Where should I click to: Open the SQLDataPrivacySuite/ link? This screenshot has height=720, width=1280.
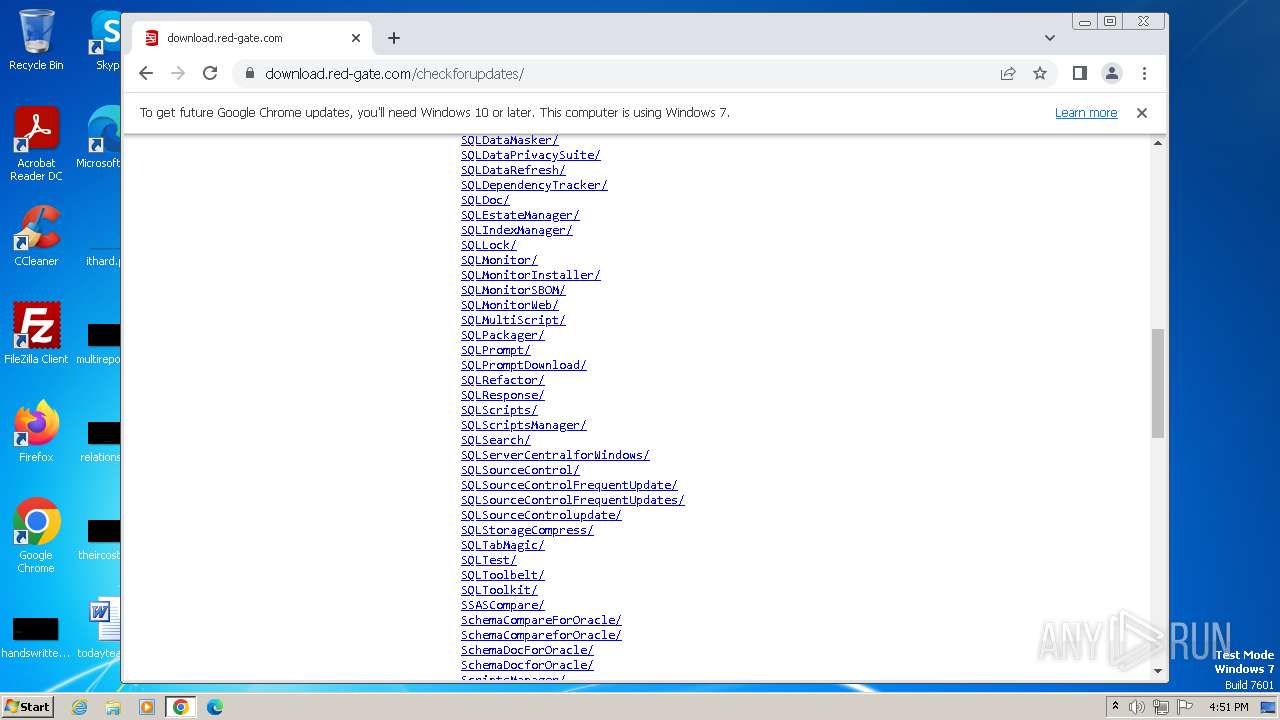coord(531,155)
